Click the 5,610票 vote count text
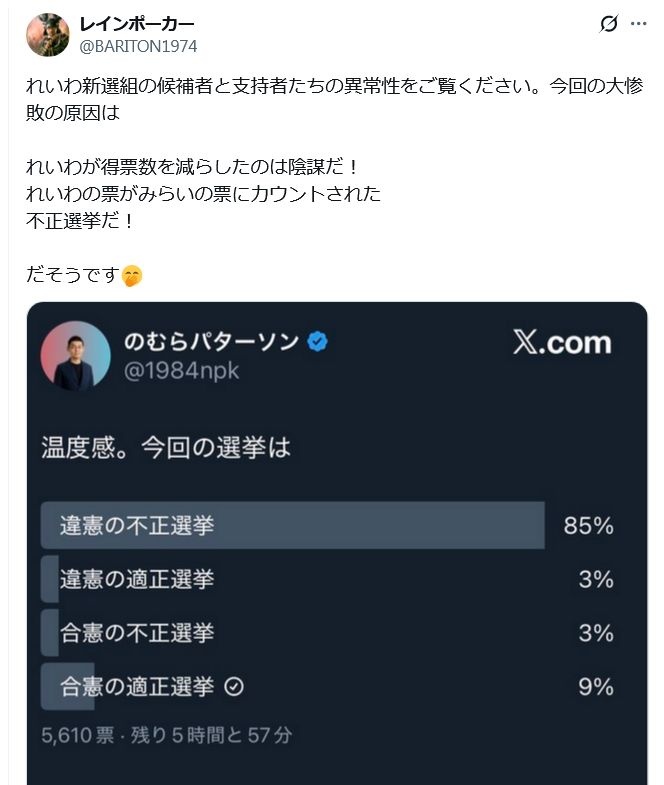 pyautogui.click(x=78, y=735)
